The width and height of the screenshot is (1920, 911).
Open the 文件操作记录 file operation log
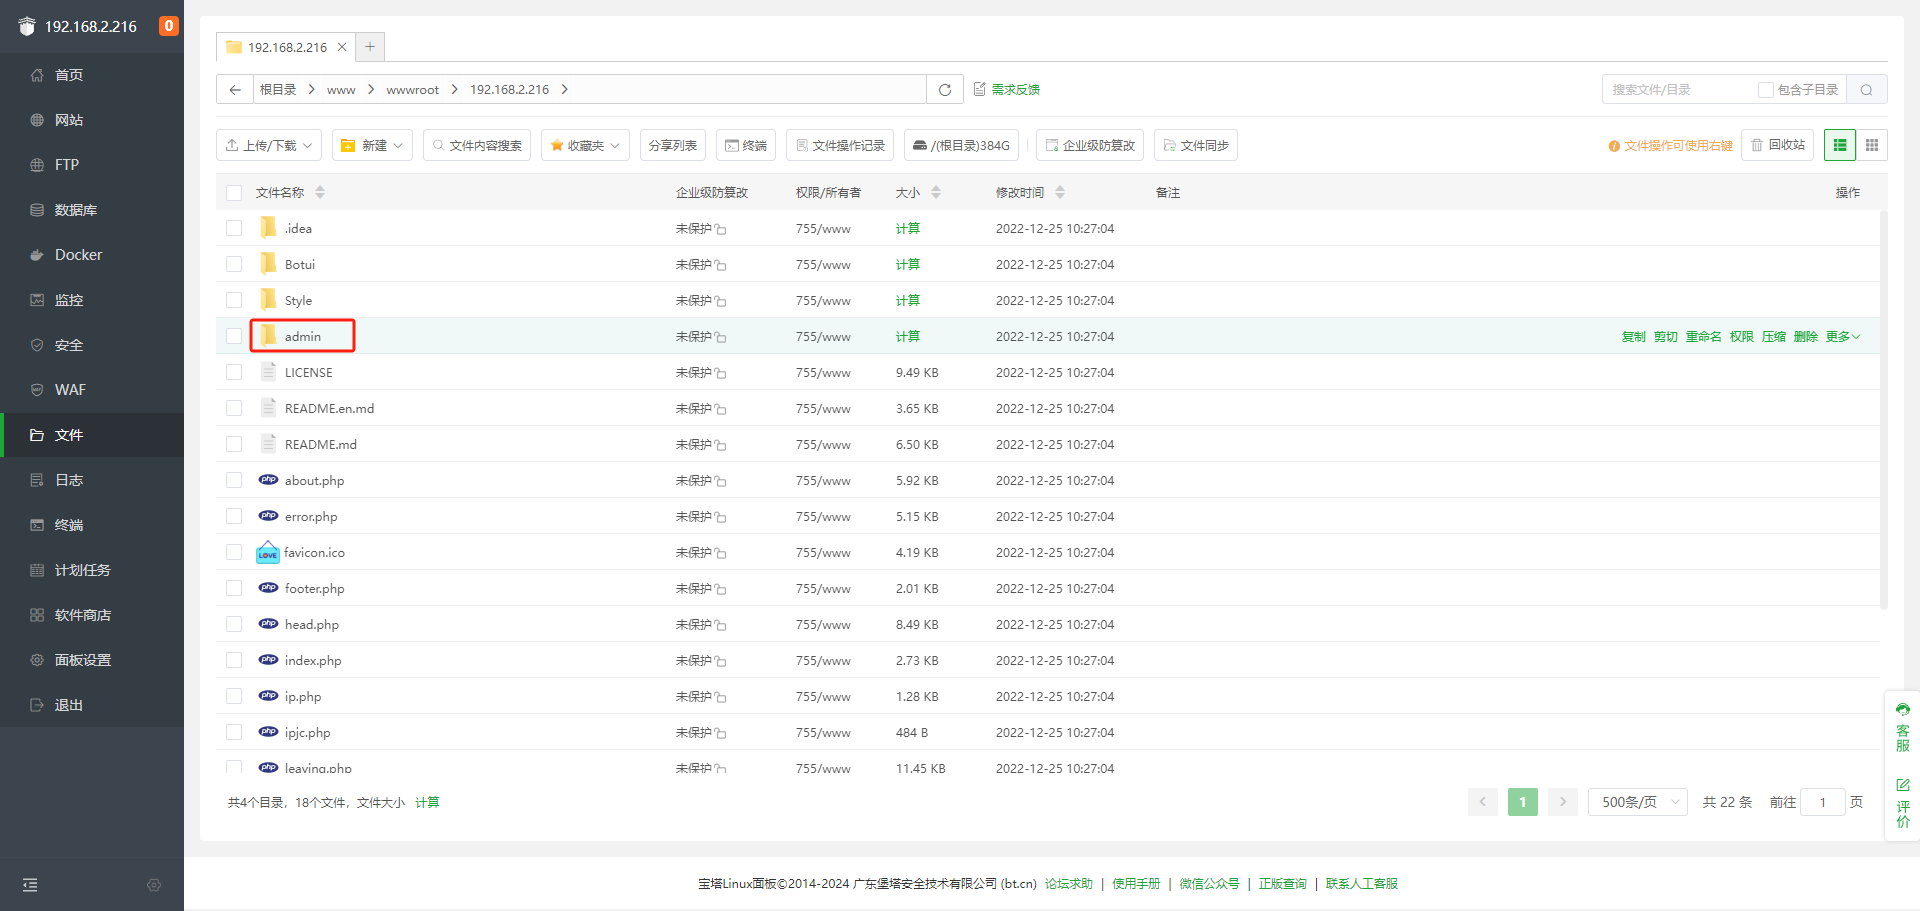click(840, 145)
